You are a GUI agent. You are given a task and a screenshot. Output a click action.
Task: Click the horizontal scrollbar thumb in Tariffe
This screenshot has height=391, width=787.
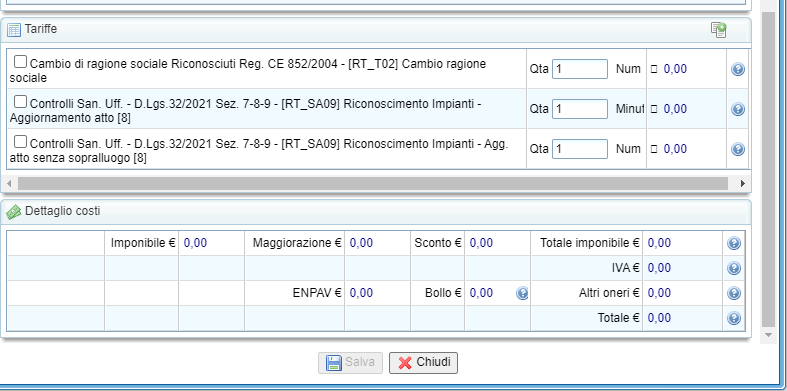point(372,183)
